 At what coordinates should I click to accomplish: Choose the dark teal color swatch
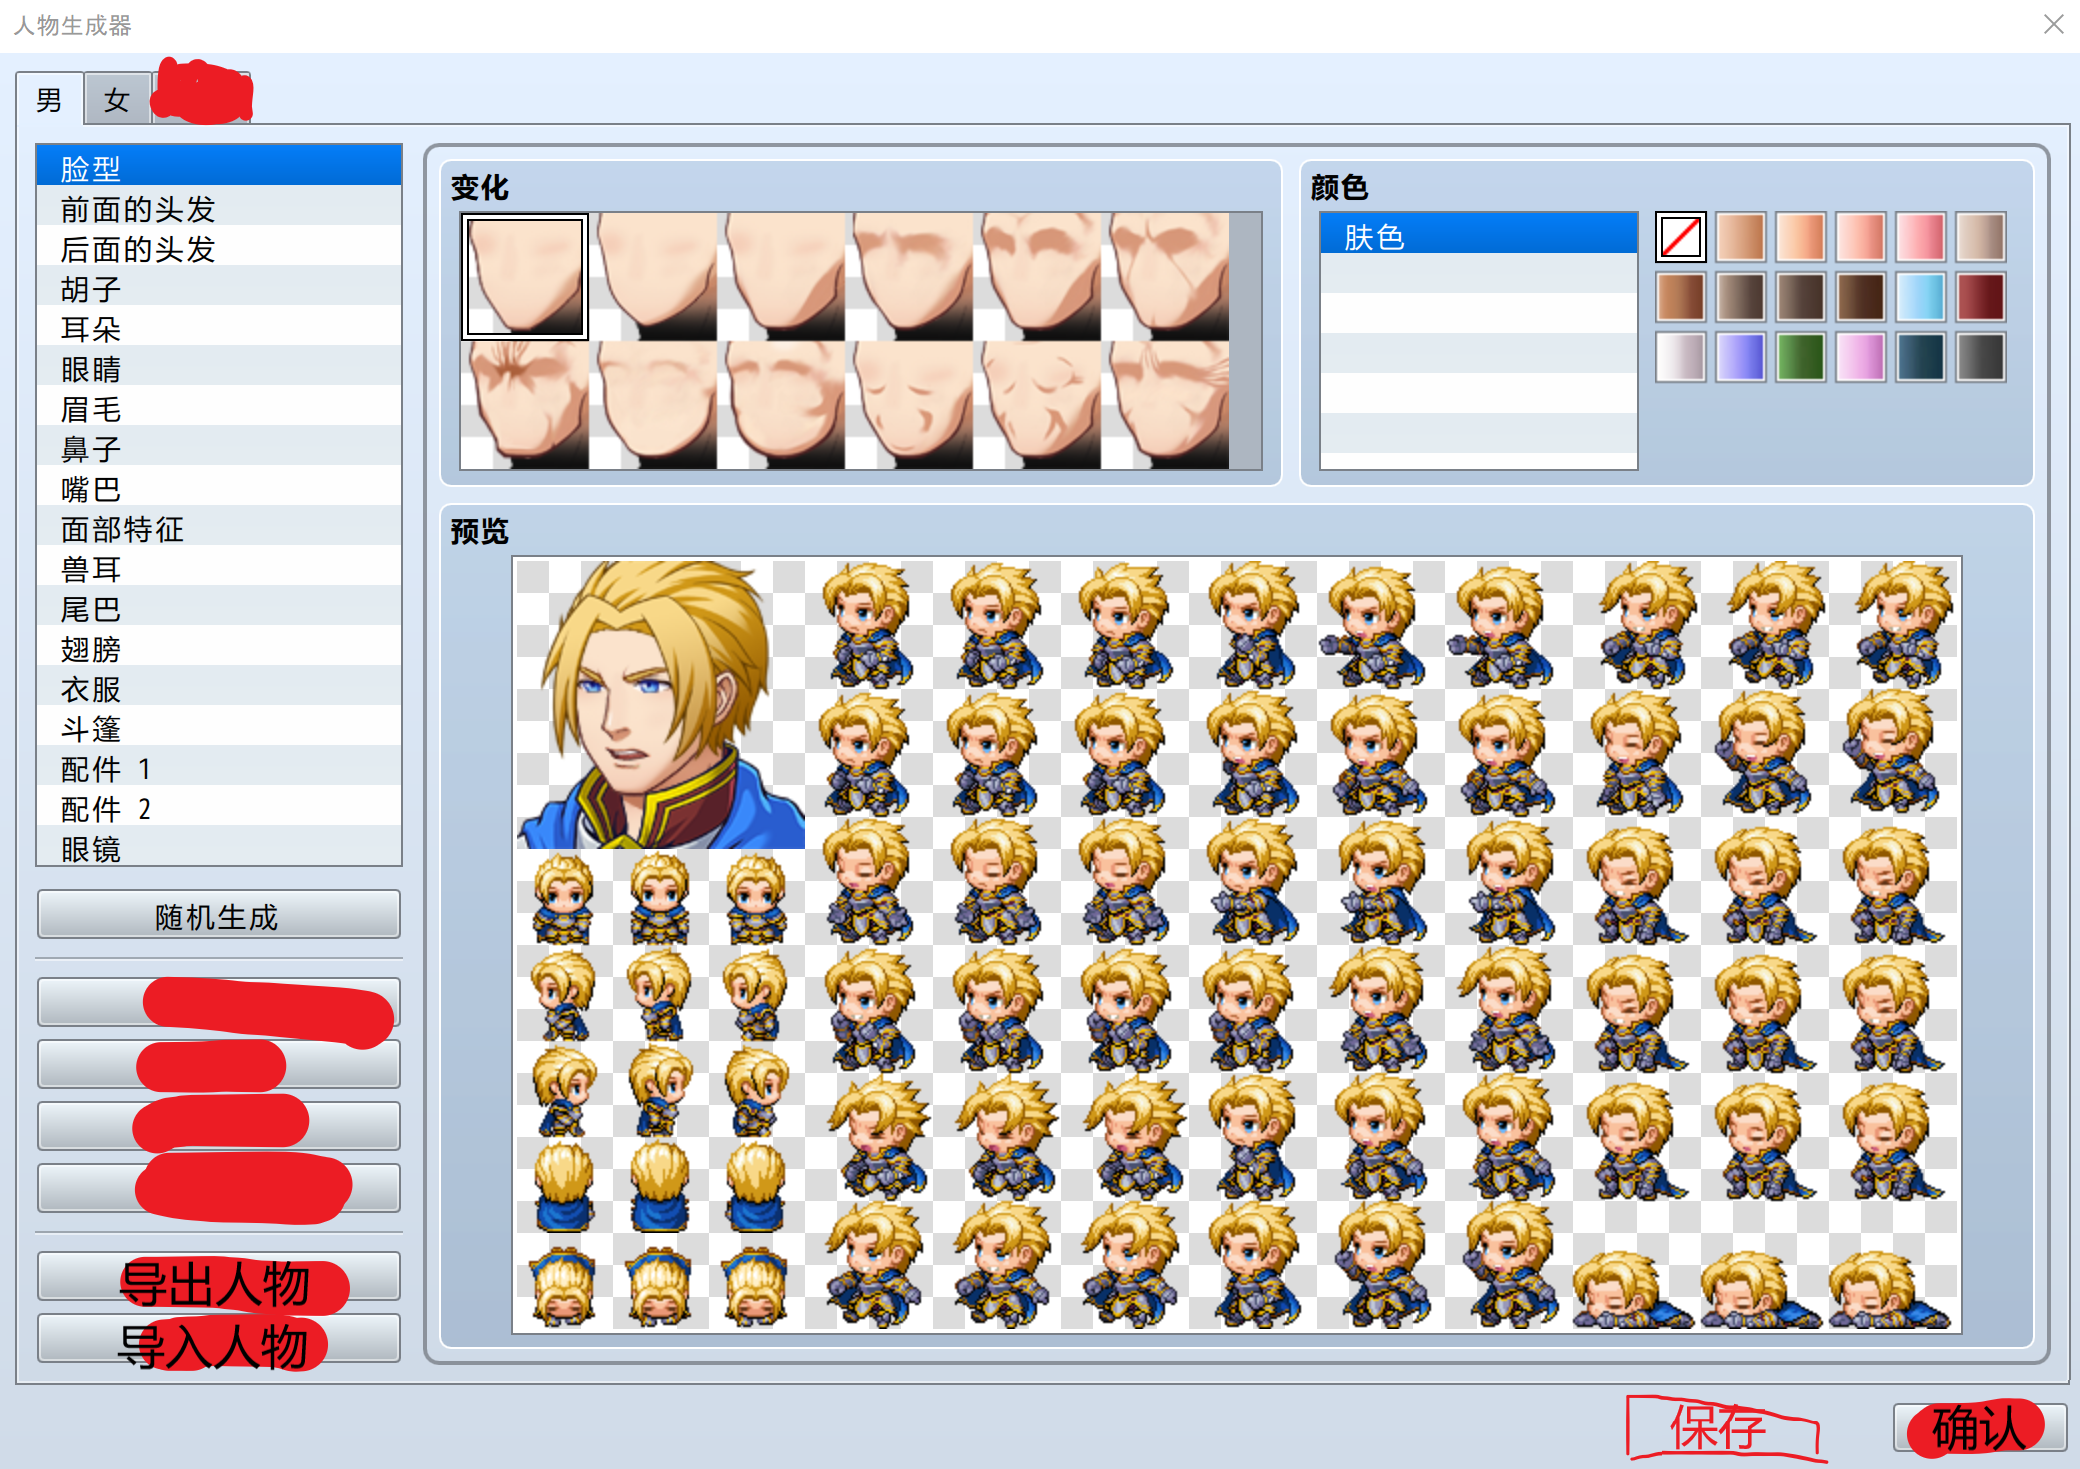(1921, 357)
